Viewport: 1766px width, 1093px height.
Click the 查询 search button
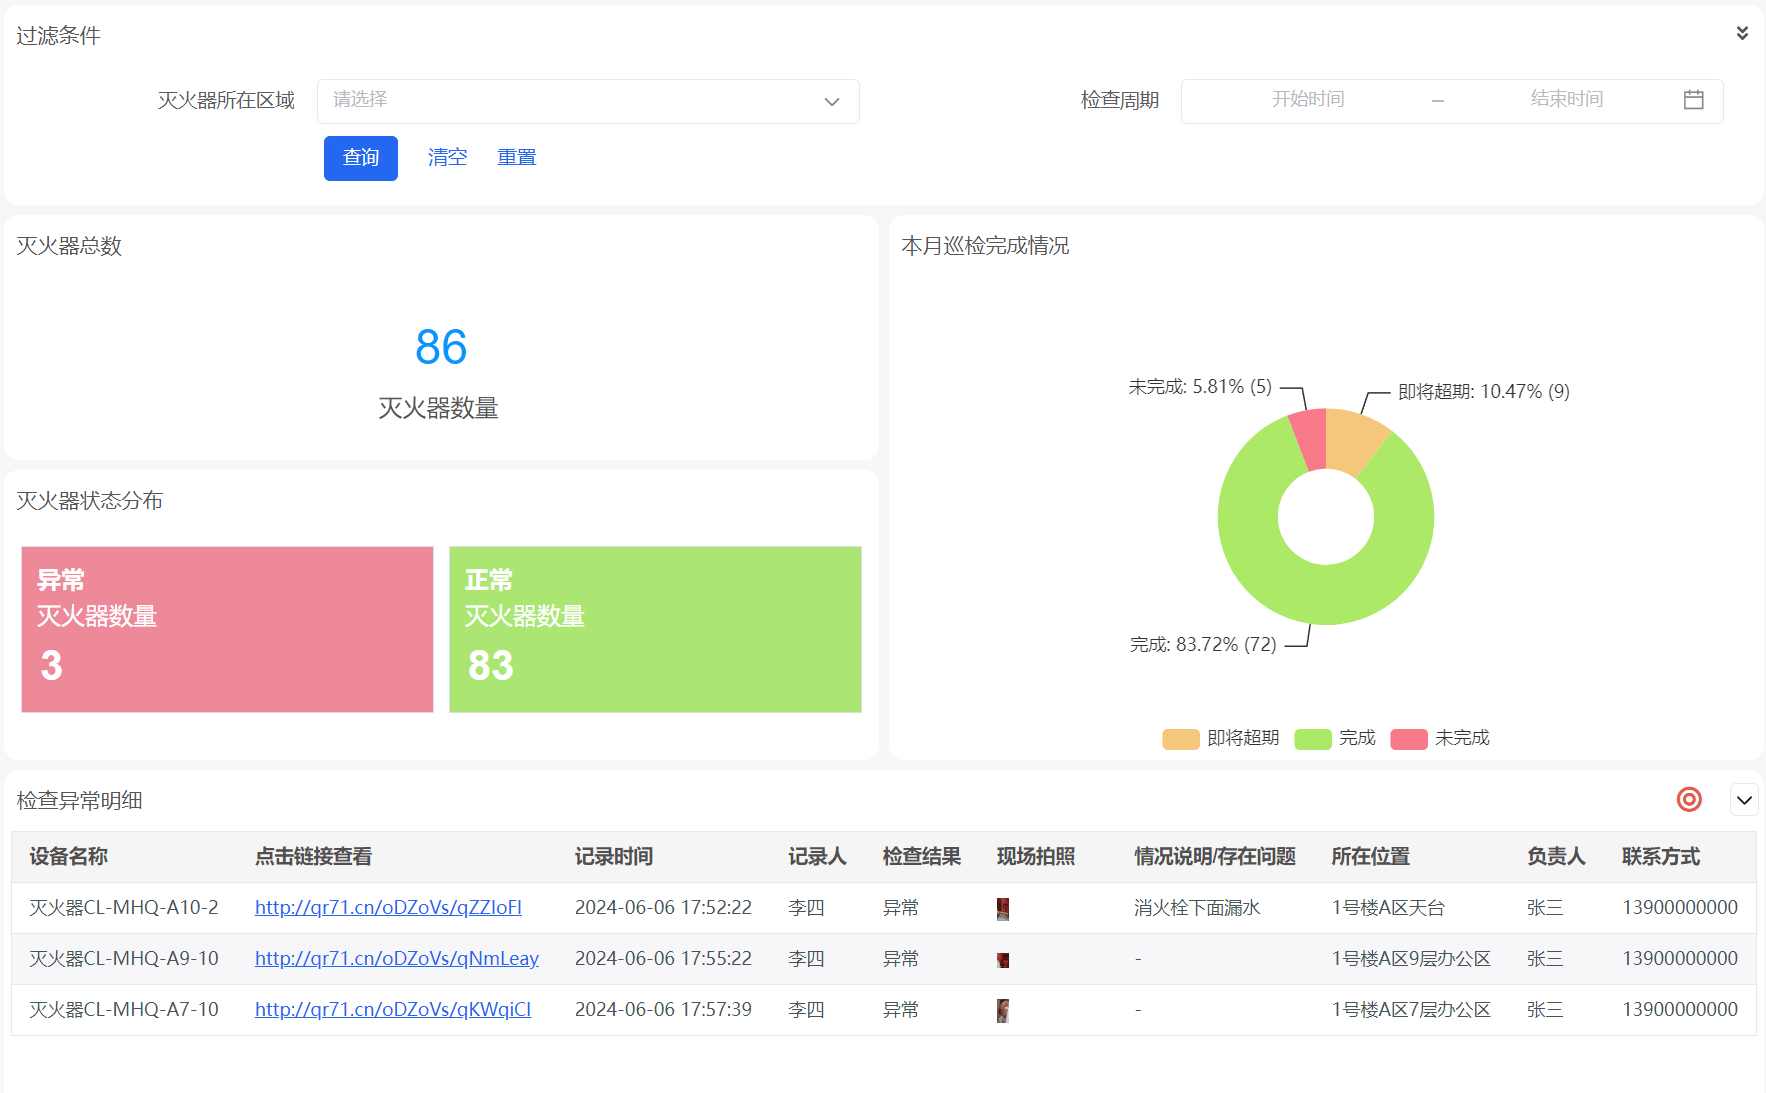pyautogui.click(x=361, y=158)
